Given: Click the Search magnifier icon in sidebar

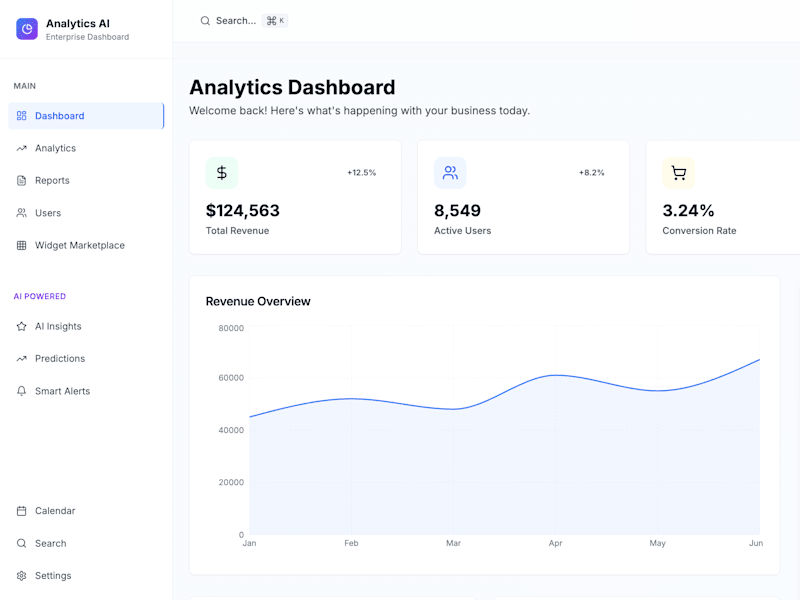Looking at the screenshot, I should 21,543.
